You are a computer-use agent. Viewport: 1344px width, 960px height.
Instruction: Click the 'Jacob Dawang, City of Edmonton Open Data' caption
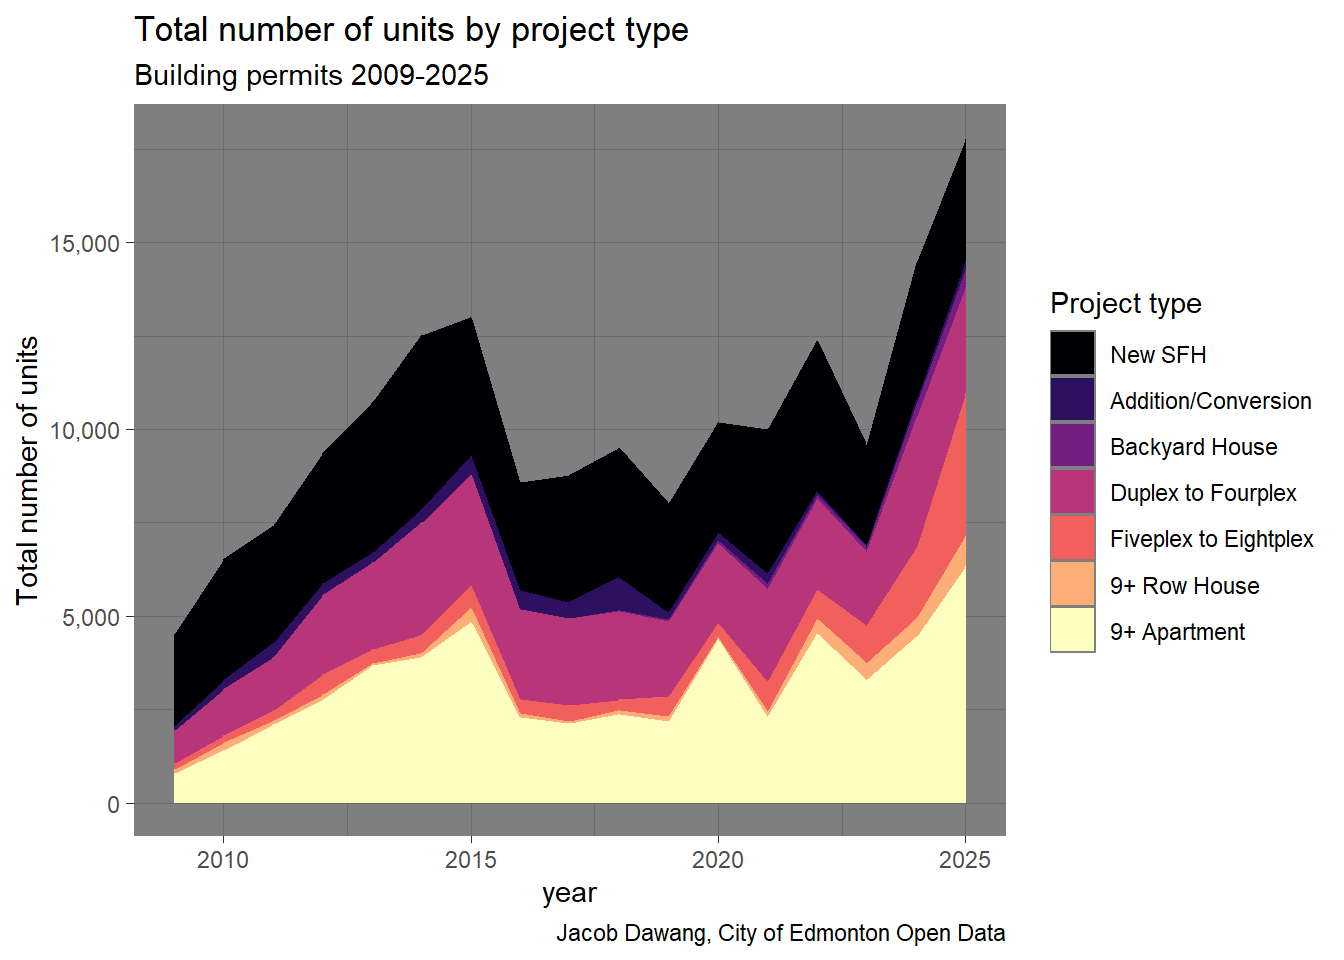[x=780, y=933]
